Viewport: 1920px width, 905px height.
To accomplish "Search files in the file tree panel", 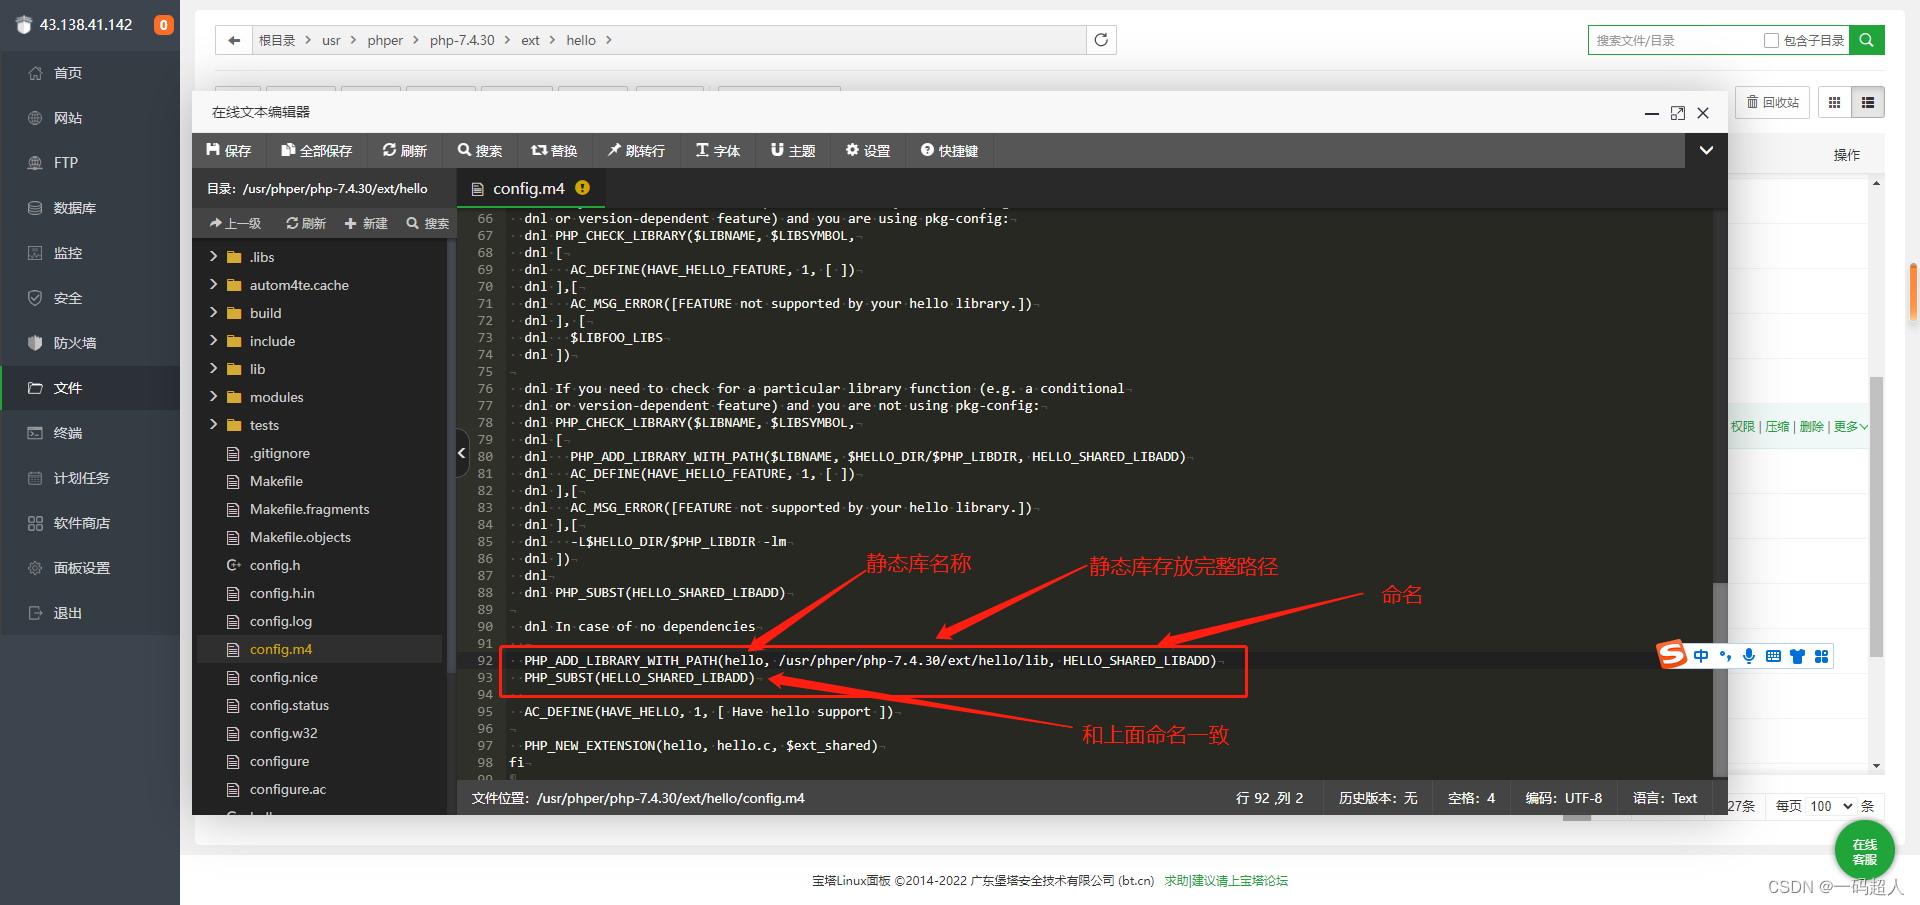I will [428, 223].
